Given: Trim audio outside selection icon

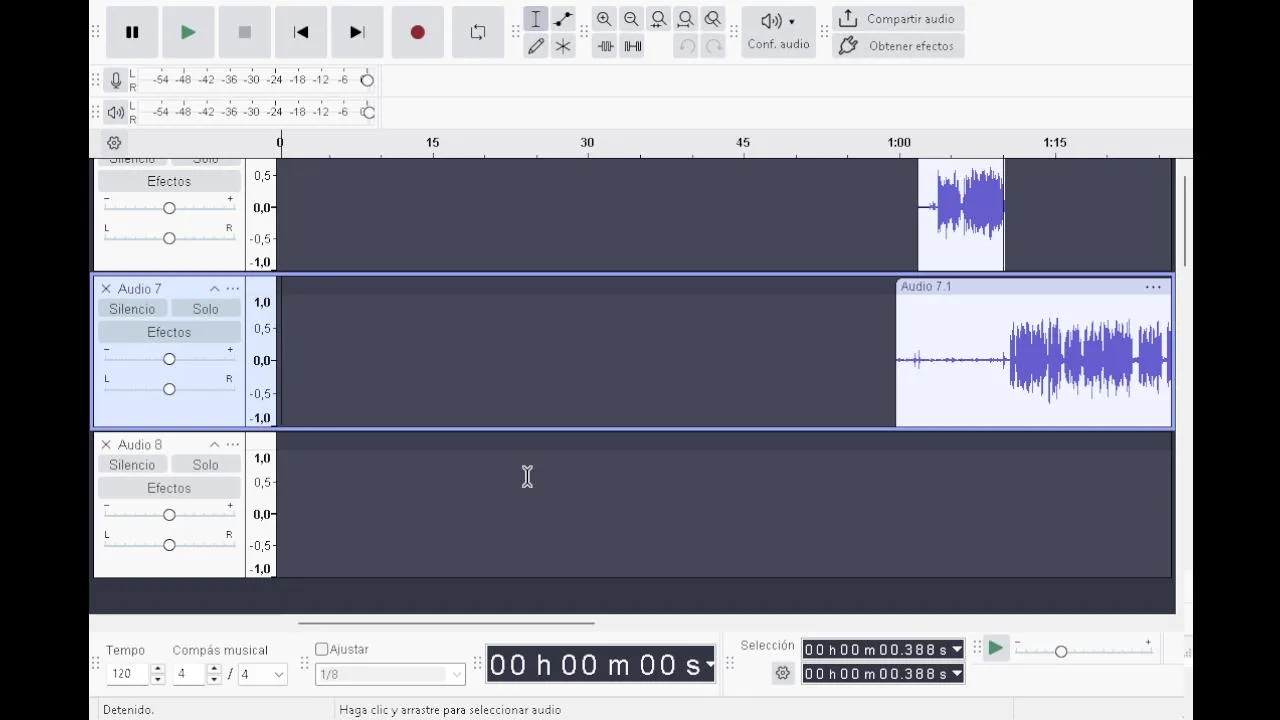Looking at the screenshot, I should pos(605,46).
